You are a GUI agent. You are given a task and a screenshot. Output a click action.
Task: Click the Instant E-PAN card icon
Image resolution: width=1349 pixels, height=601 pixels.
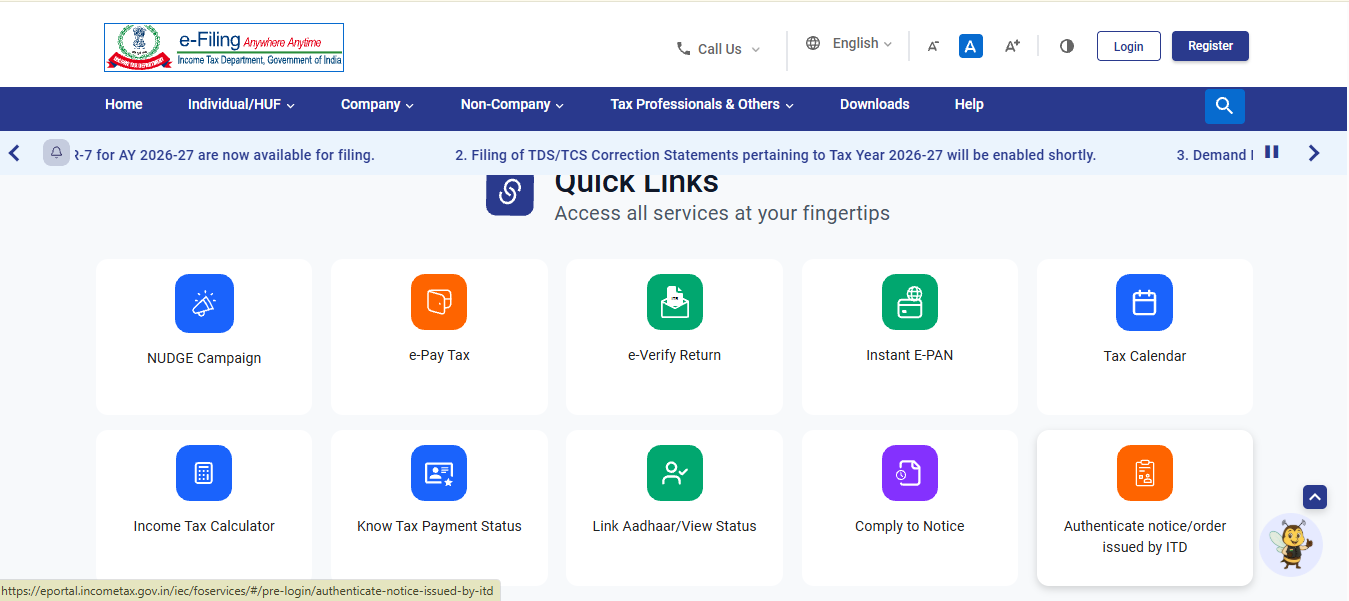(910, 302)
